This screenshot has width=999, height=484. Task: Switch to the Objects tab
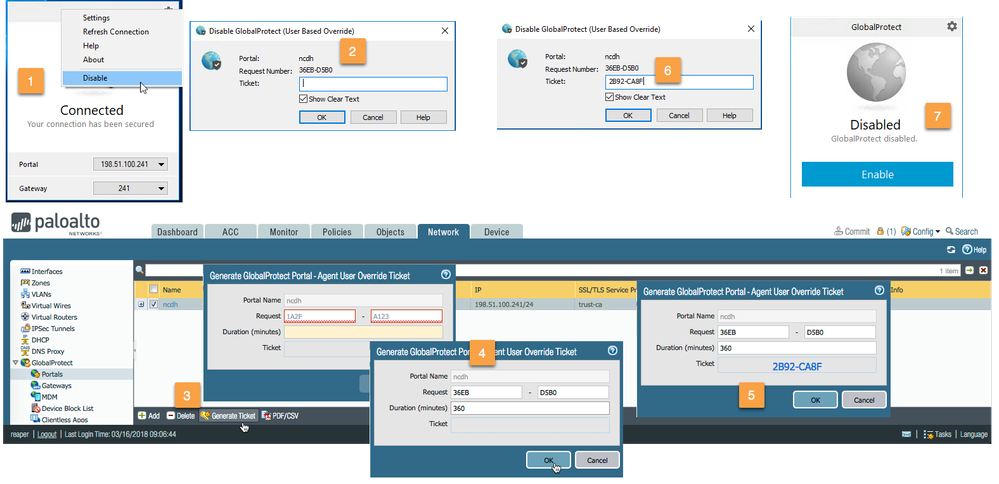(x=391, y=232)
